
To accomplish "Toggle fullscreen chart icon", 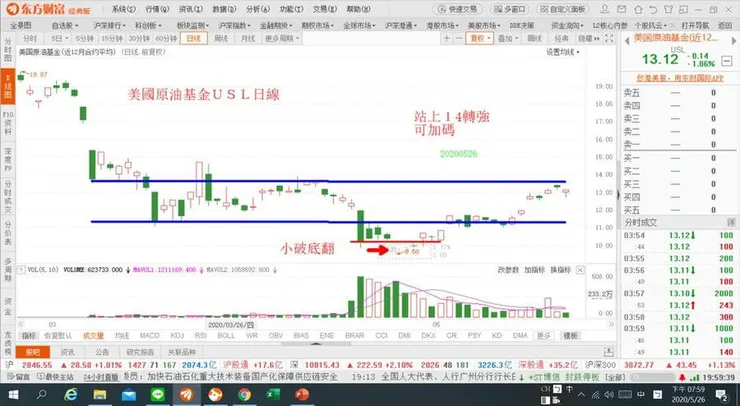I will [609, 38].
